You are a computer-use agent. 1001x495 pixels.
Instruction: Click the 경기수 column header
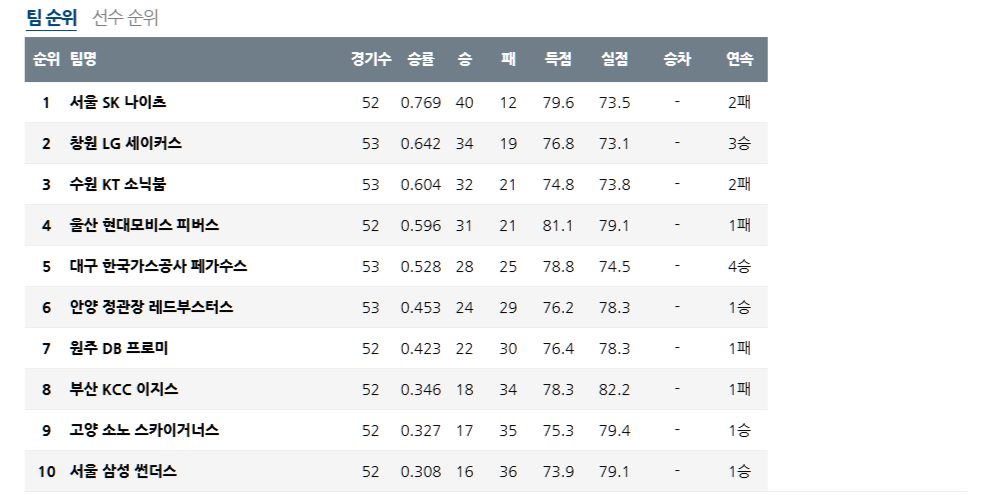coord(371,59)
